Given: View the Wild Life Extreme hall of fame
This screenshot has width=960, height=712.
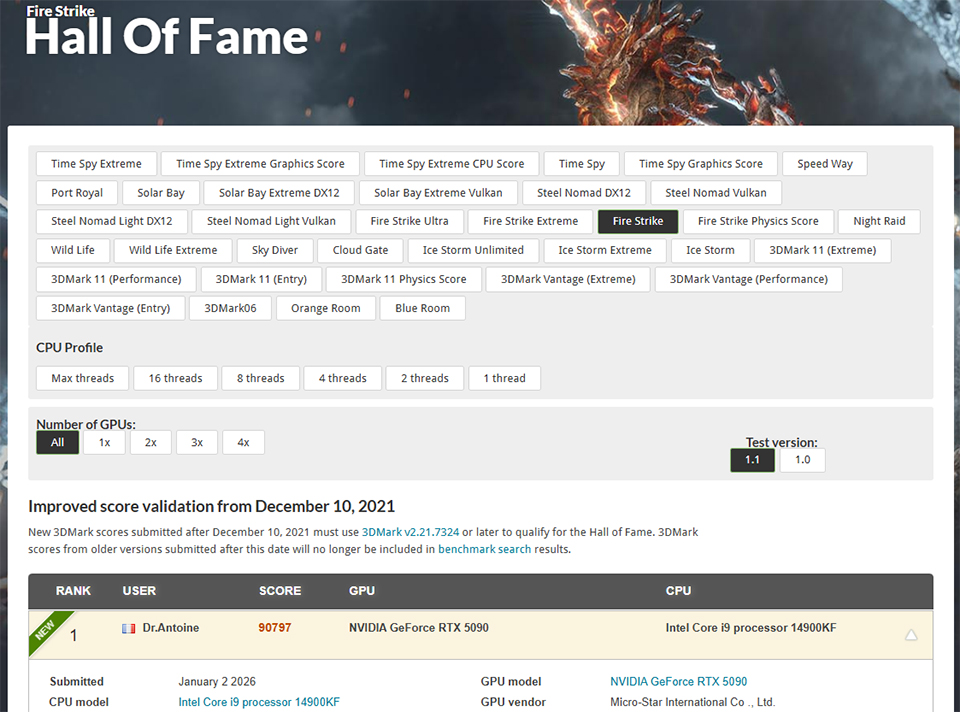Looking at the screenshot, I should [172, 250].
